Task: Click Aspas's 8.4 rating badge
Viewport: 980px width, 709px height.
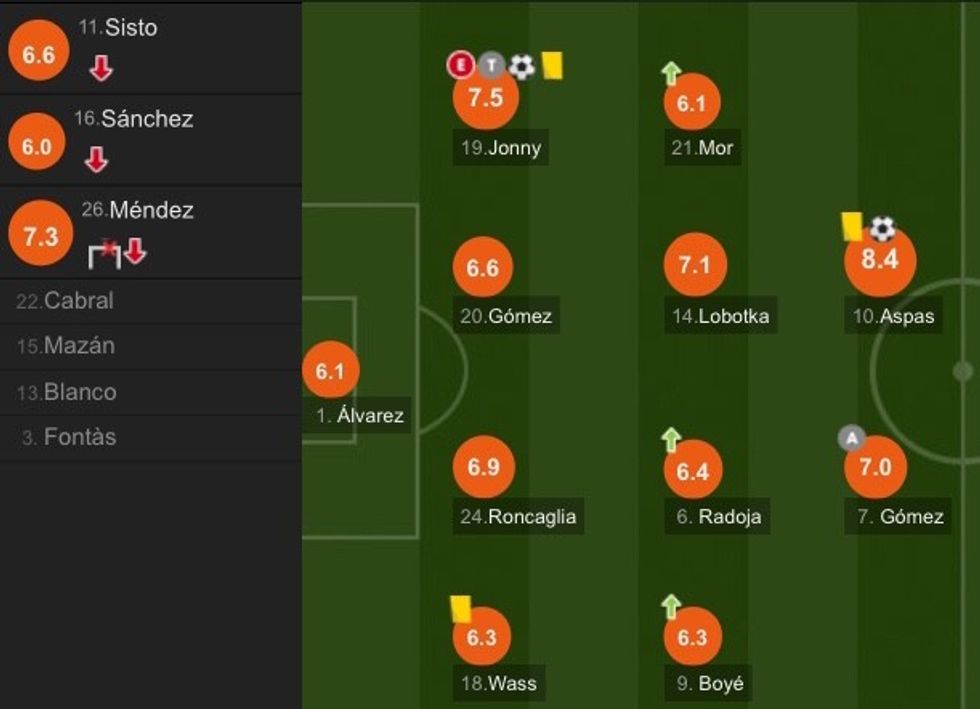Action: [x=880, y=260]
